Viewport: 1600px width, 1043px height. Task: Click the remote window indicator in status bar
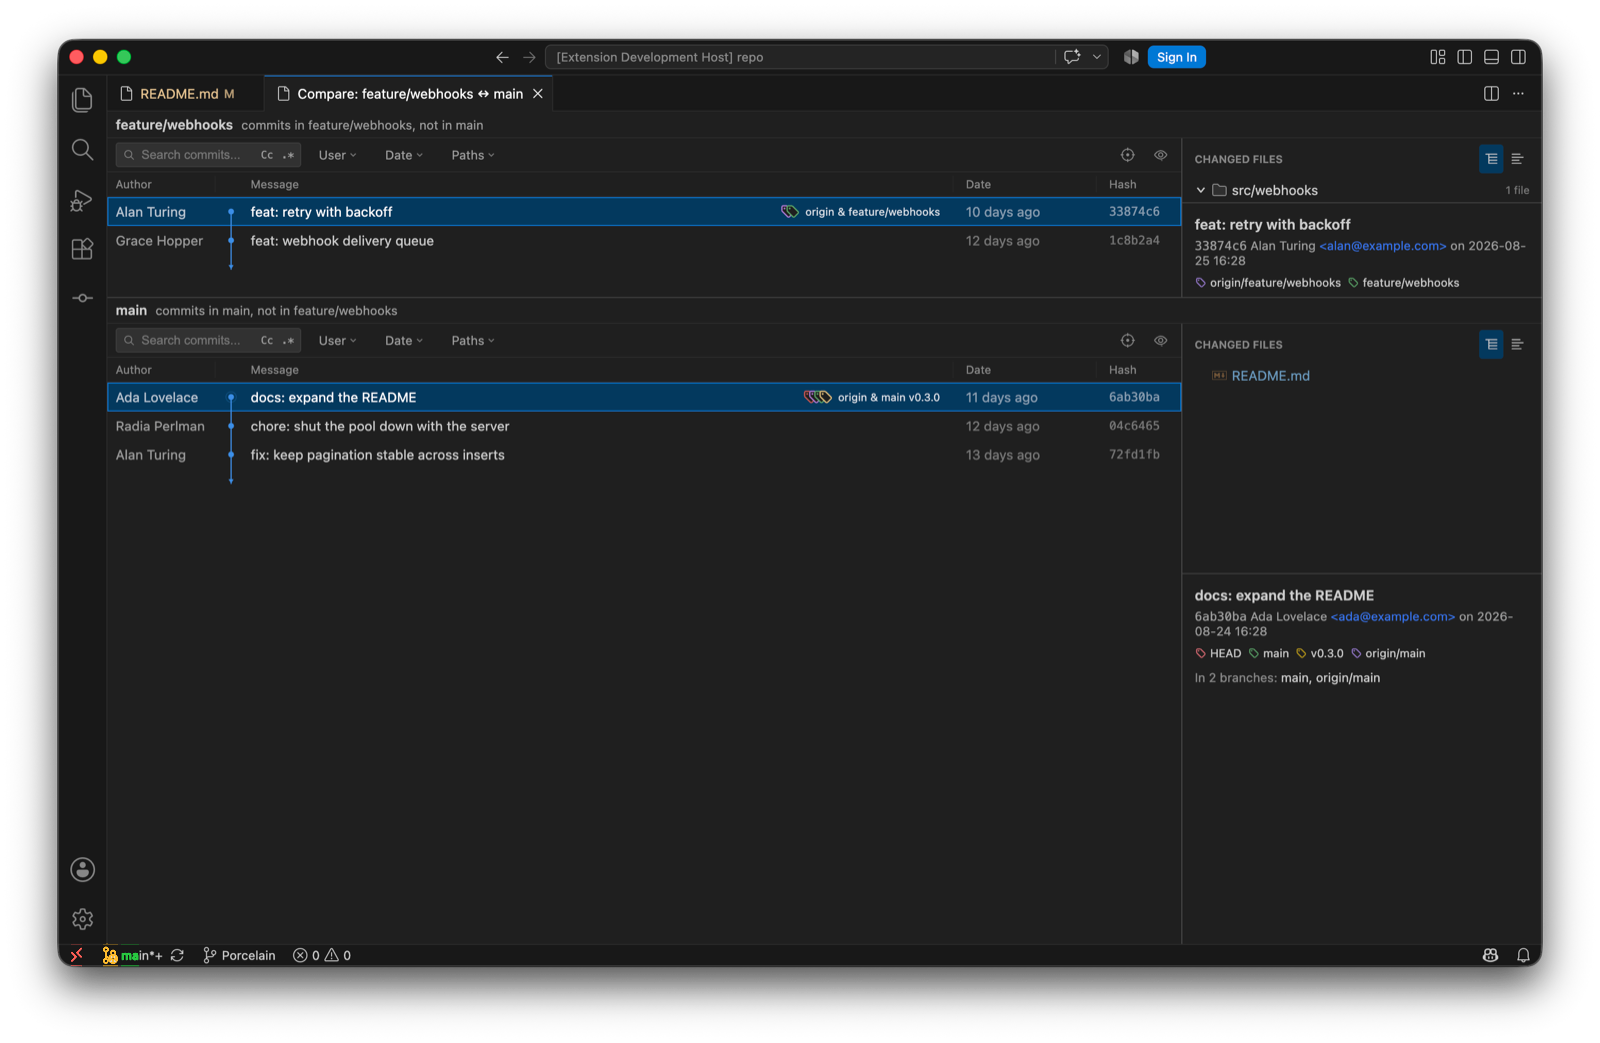(77, 955)
